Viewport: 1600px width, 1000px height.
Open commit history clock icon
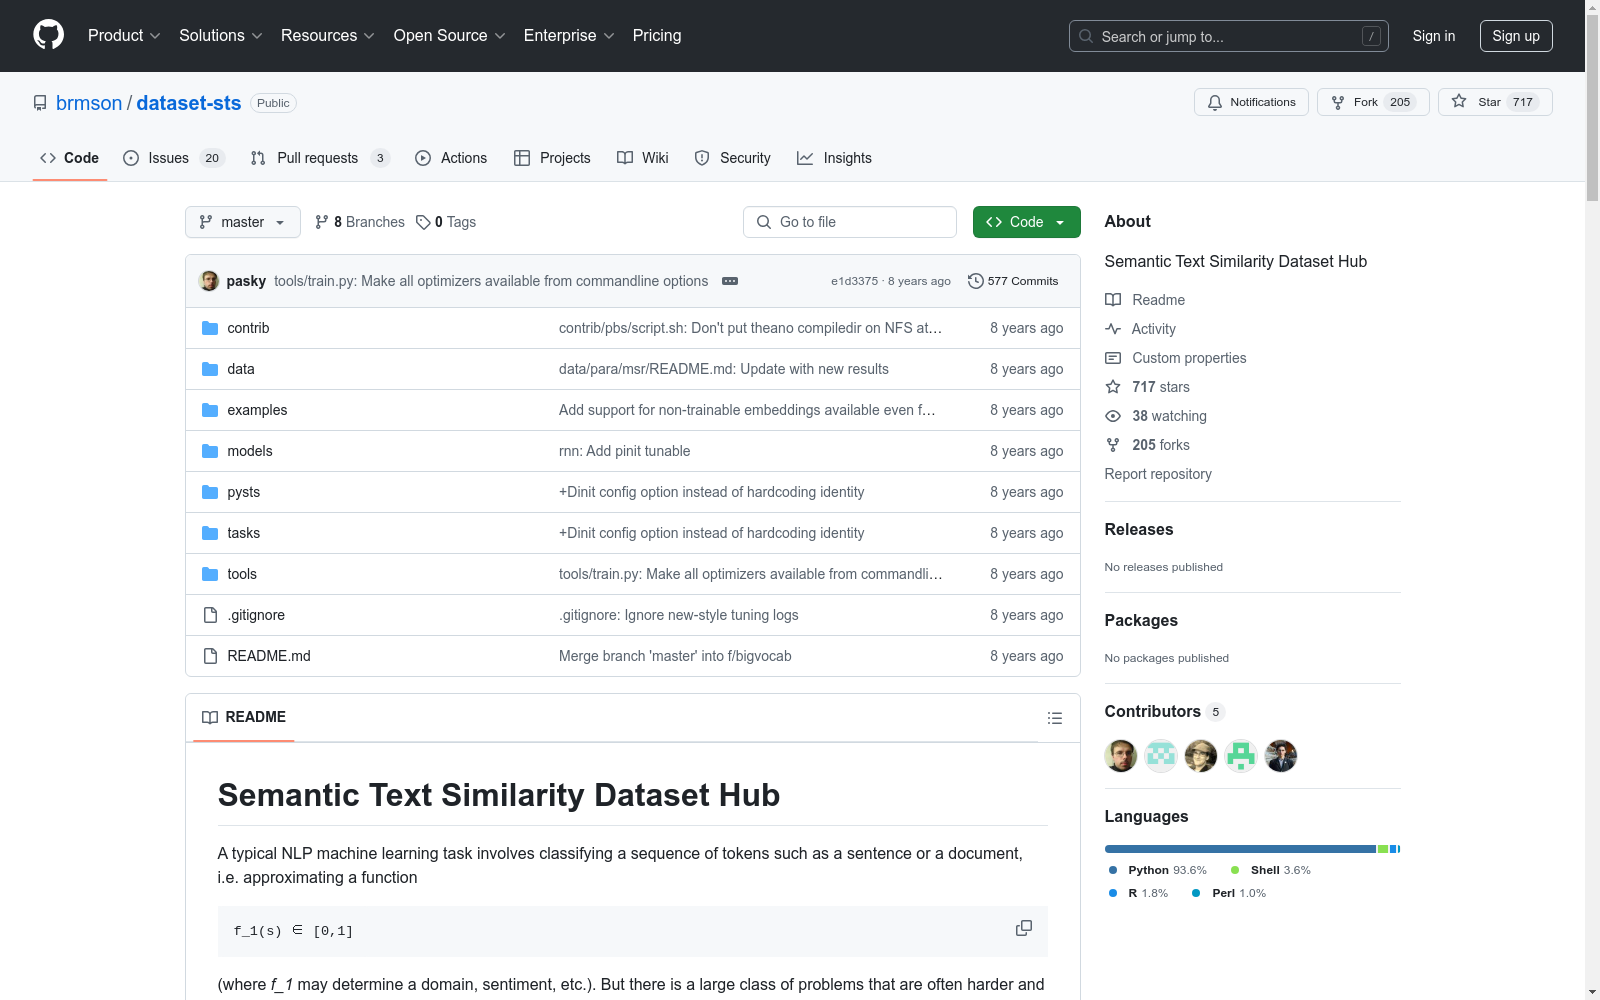tap(976, 281)
